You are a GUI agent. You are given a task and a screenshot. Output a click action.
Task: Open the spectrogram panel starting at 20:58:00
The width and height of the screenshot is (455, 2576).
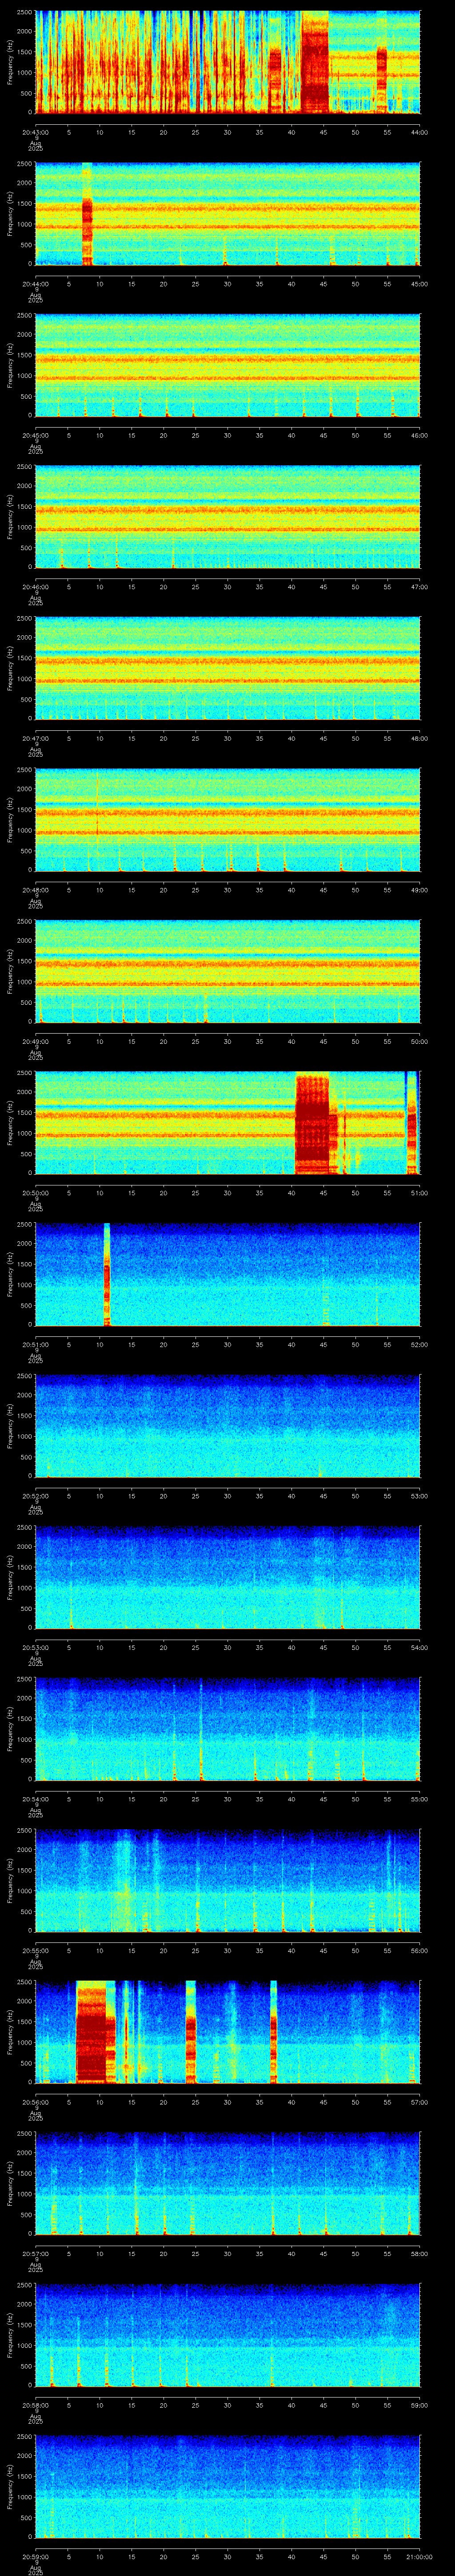pos(228,2335)
